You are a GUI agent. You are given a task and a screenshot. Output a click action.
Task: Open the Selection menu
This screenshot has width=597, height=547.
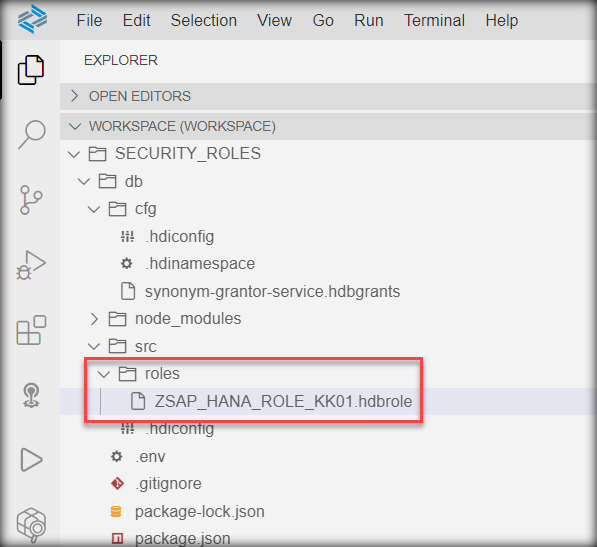pos(204,21)
